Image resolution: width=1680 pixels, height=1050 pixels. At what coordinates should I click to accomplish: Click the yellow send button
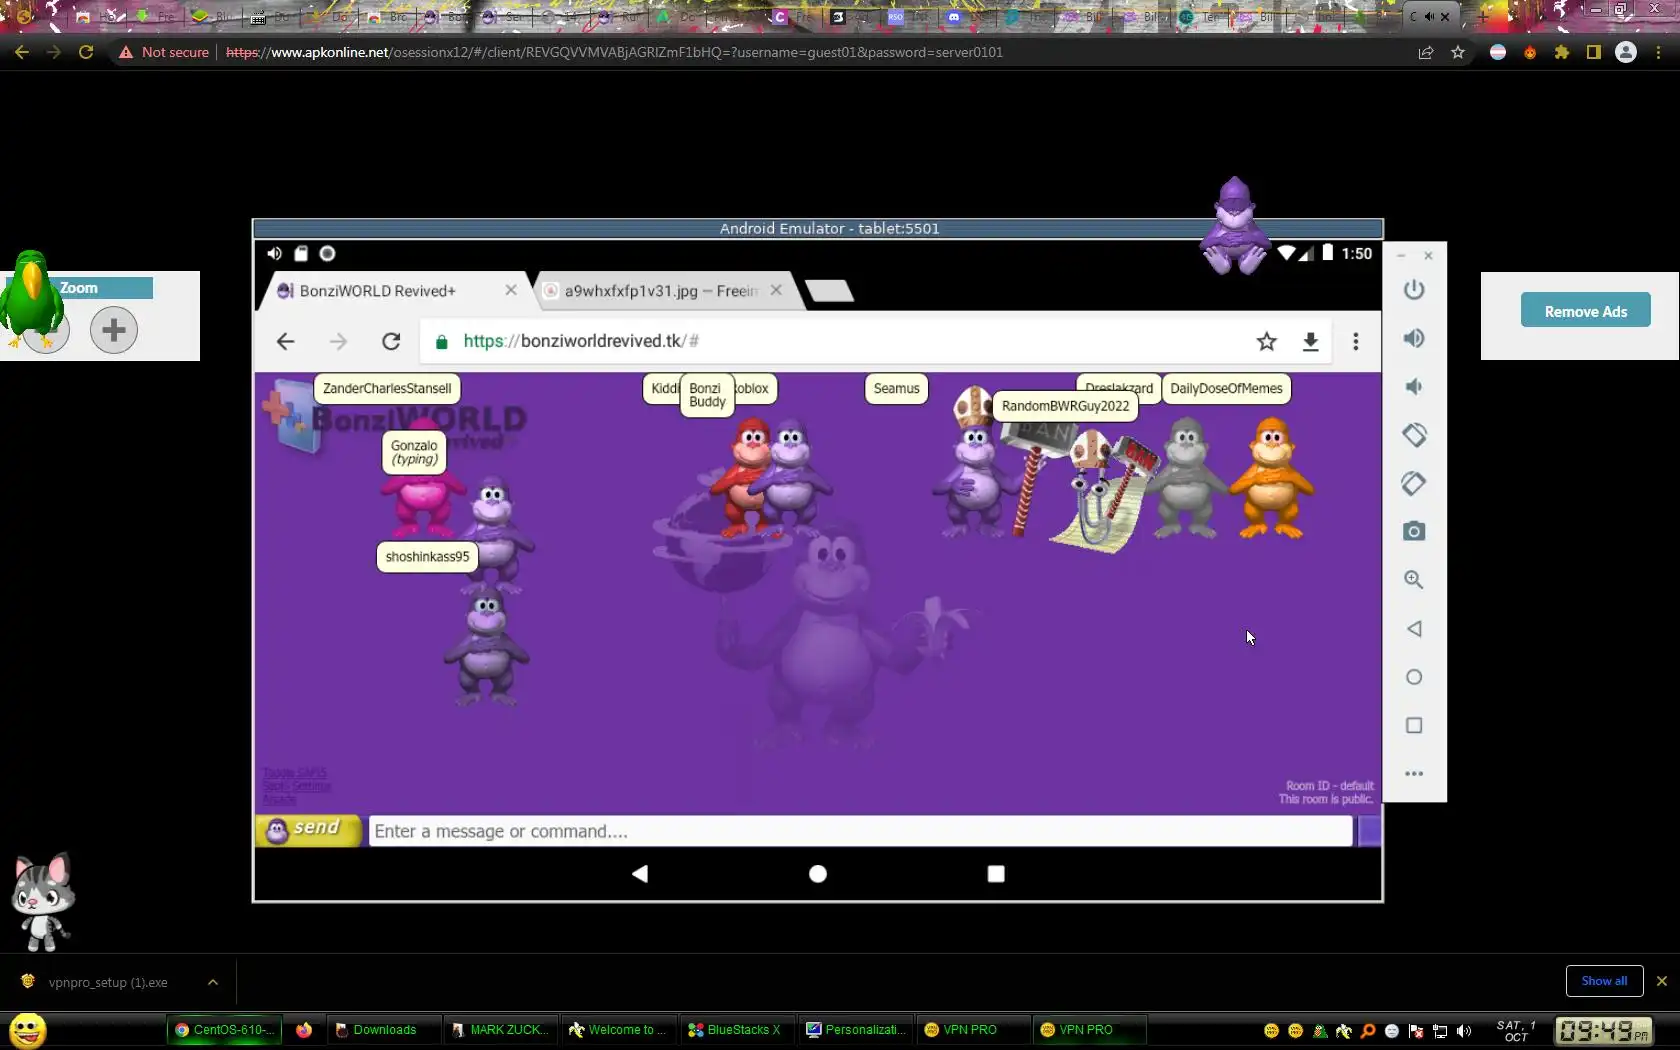click(308, 831)
